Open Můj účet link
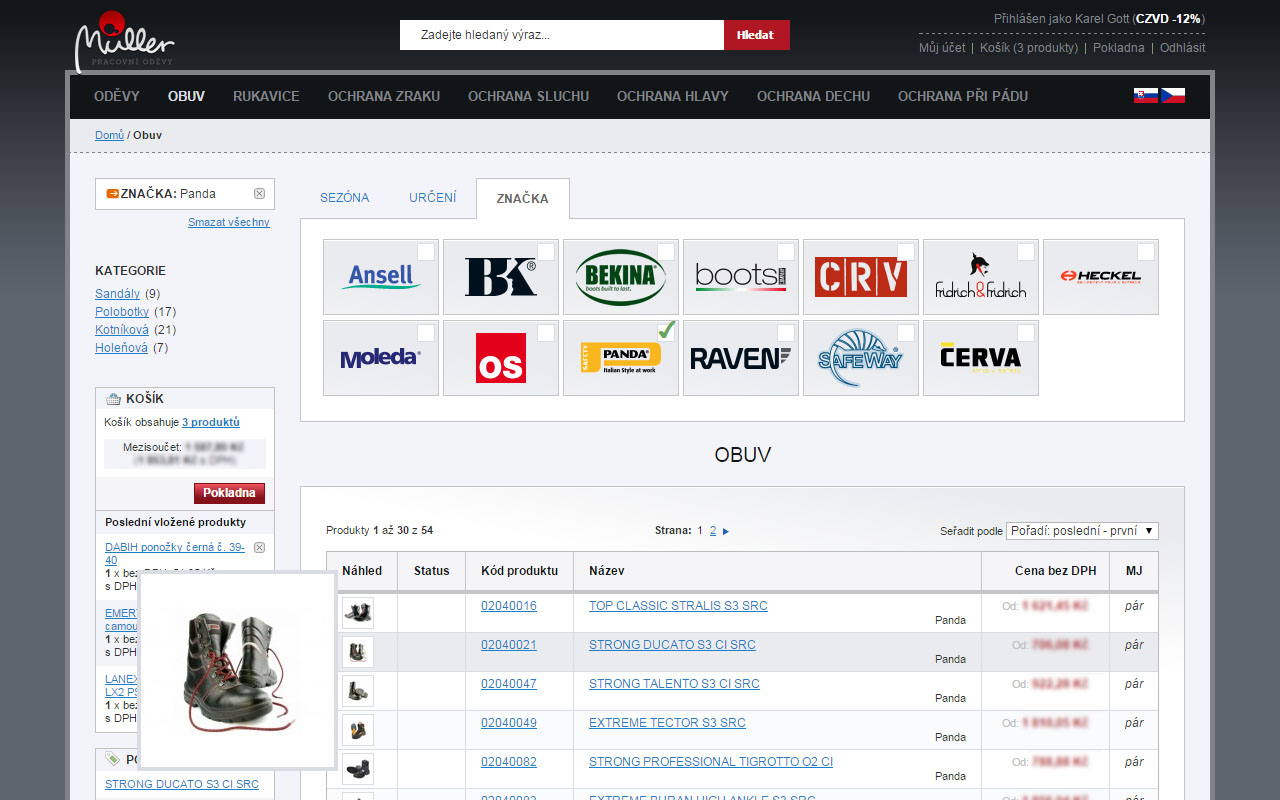Viewport: 1280px width, 800px height. pos(942,47)
